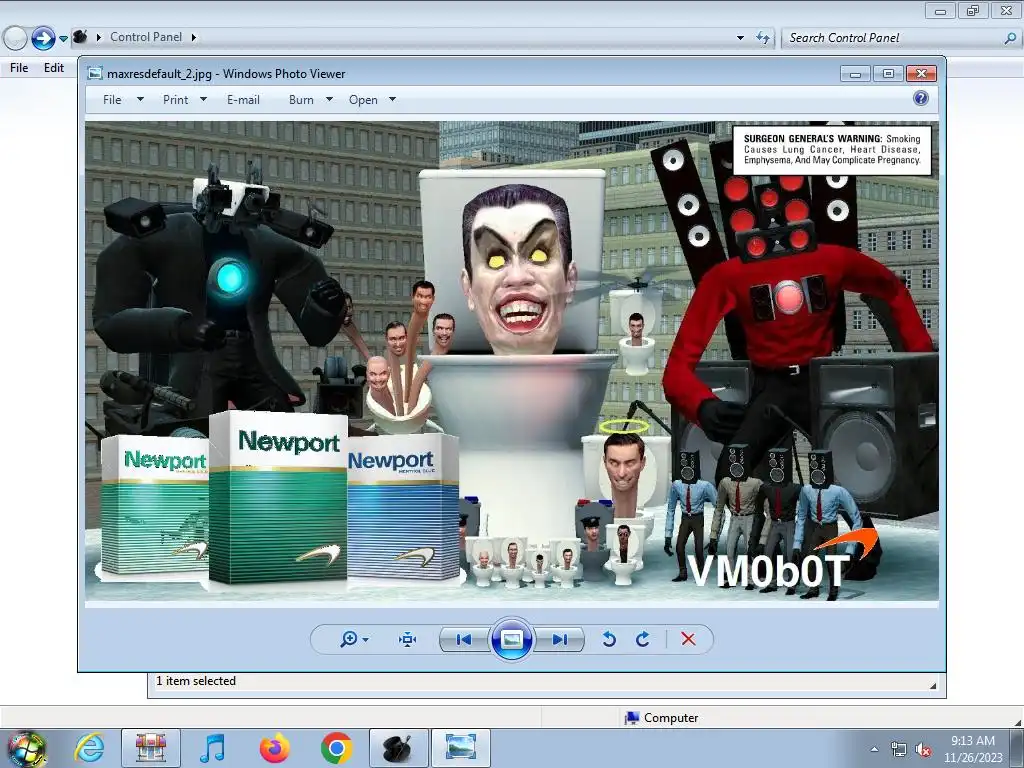Open the Open menu in Photo Viewer
Screen dimensions: 1024x768
(x=363, y=100)
